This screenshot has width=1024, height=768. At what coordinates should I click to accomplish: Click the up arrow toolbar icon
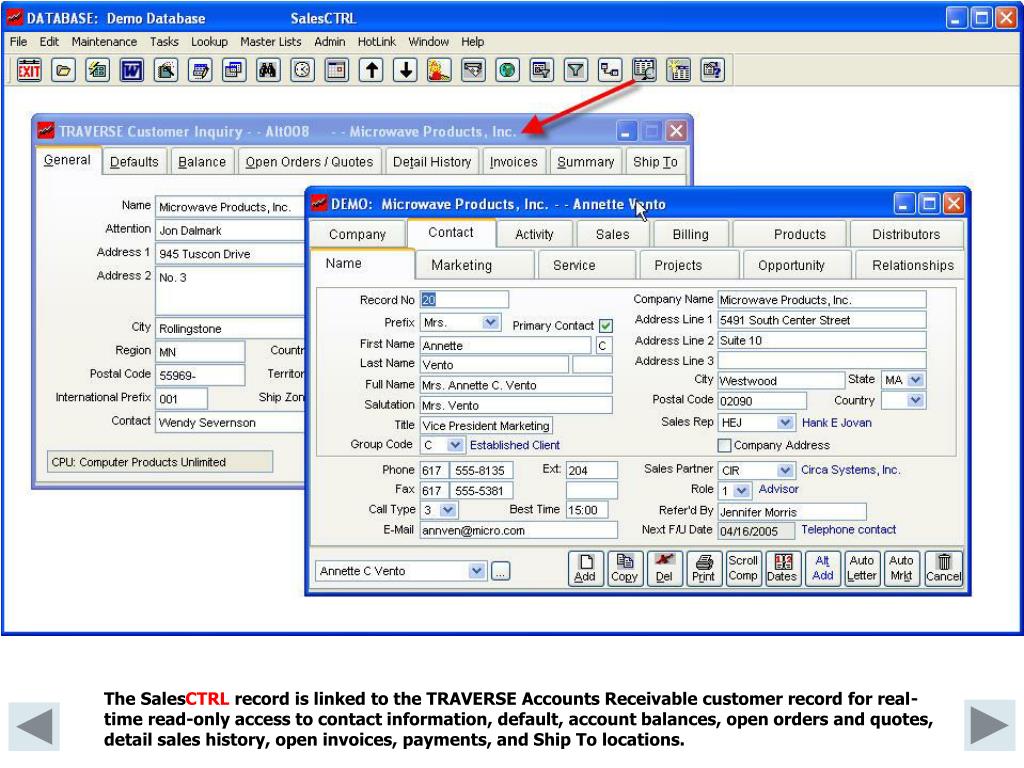click(372, 70)
